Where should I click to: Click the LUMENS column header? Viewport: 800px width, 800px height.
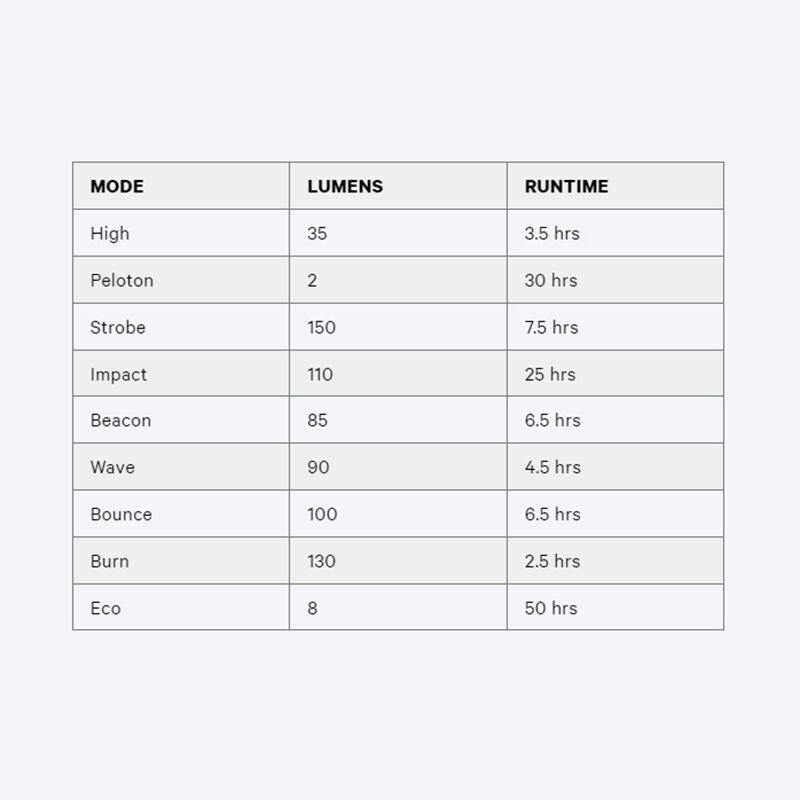point(398,186)
